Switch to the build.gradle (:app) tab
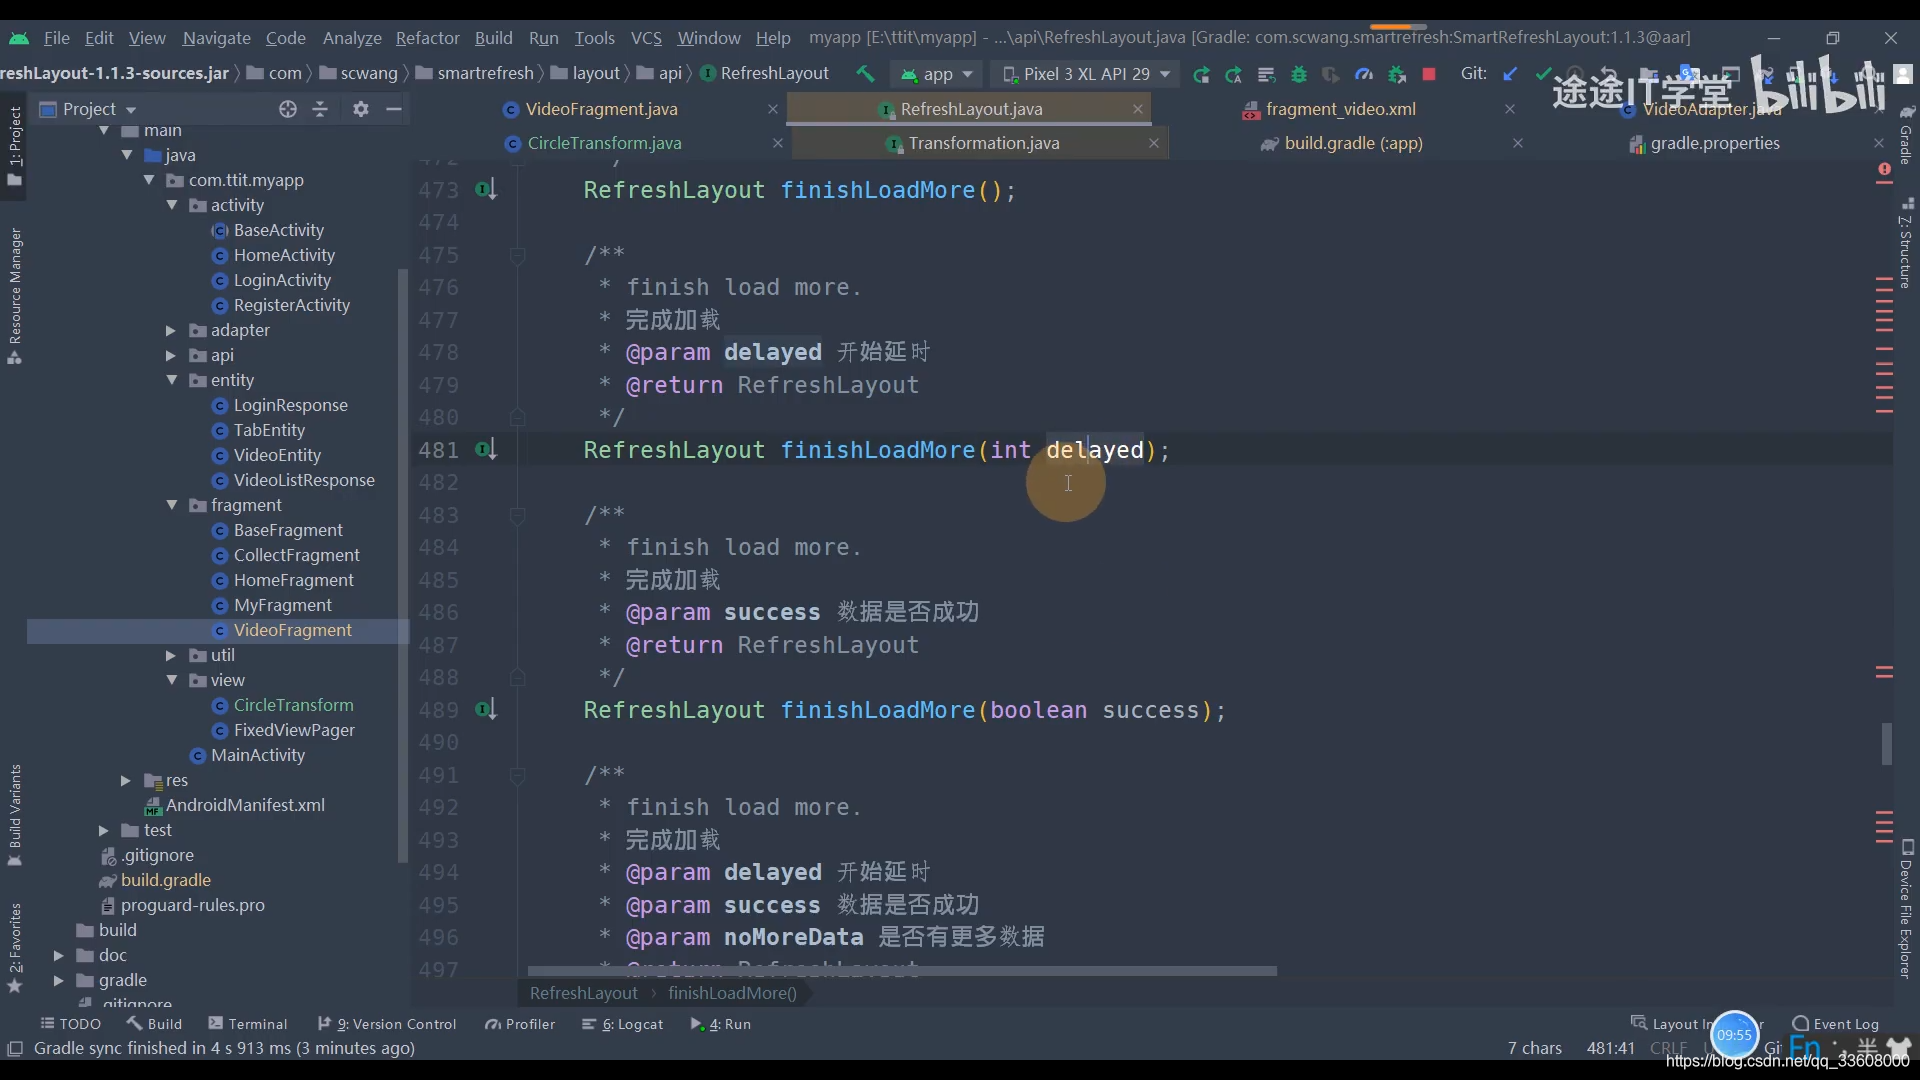 pyautogui.click(x=1353, y=143)
